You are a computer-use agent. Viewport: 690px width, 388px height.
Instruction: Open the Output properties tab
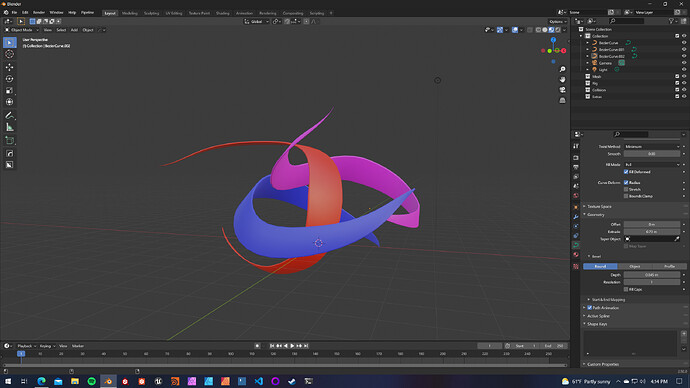[576, 167]
